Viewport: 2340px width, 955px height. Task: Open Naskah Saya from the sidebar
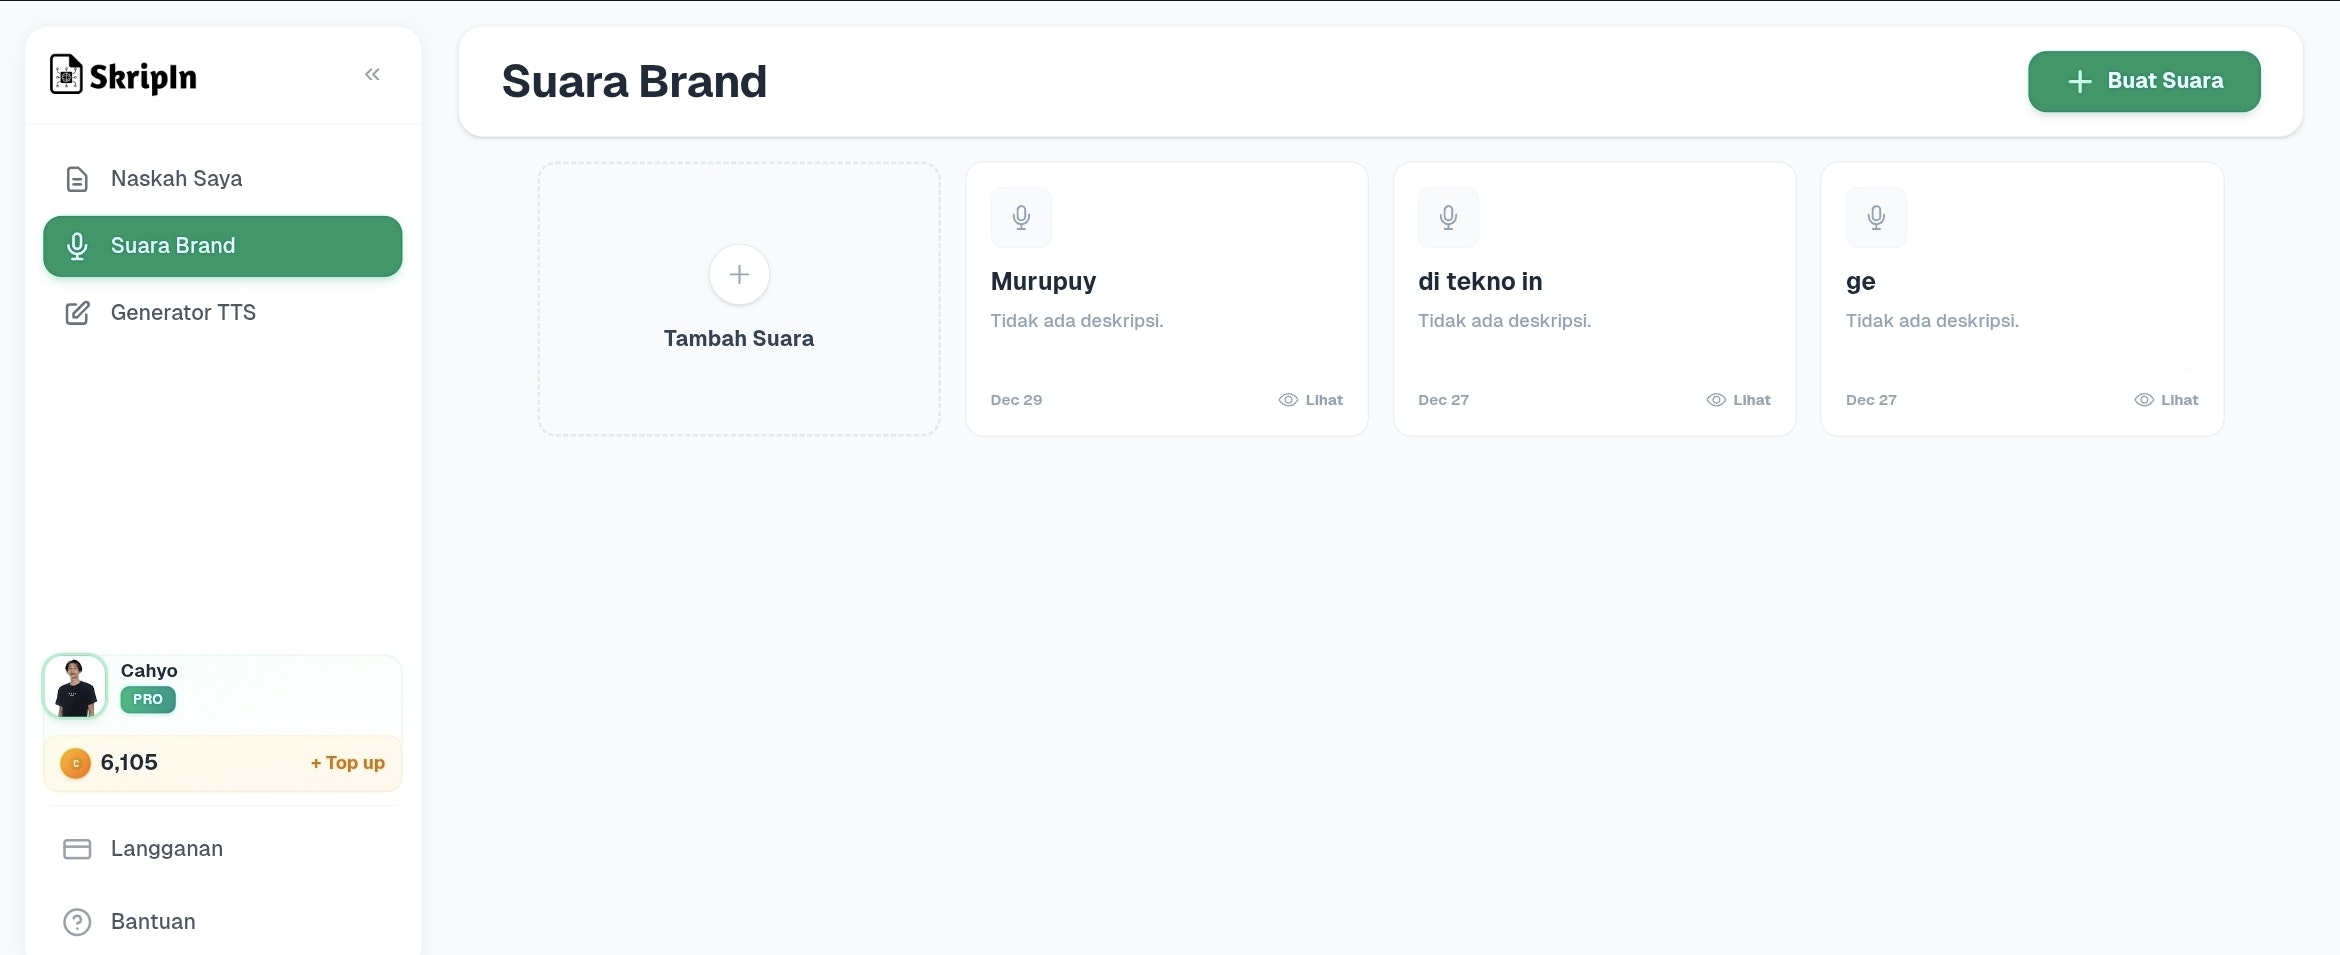(x=176, y=178)
